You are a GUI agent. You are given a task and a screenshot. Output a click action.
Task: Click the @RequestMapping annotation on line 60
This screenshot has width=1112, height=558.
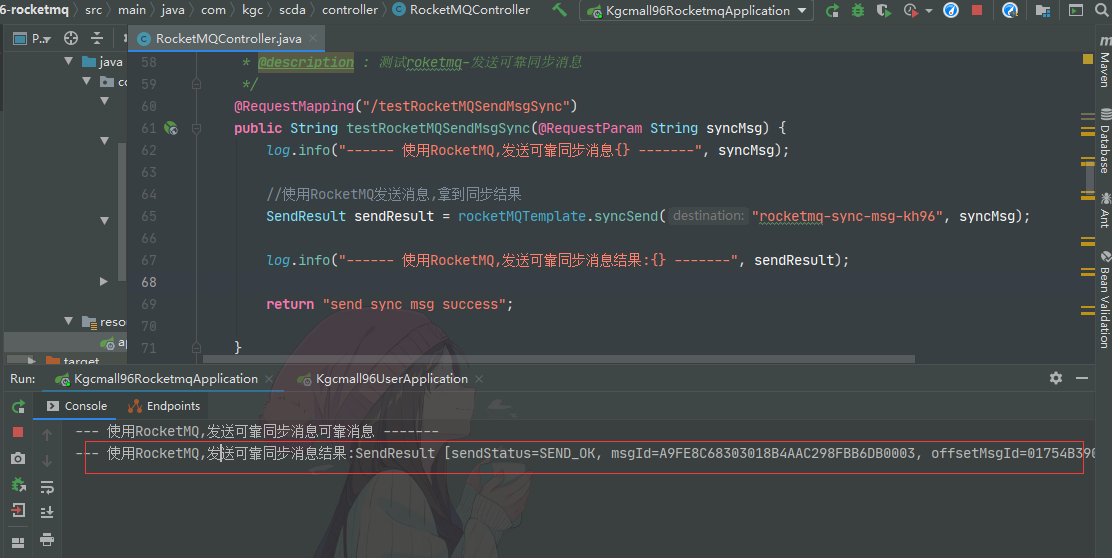coord(294,106)
